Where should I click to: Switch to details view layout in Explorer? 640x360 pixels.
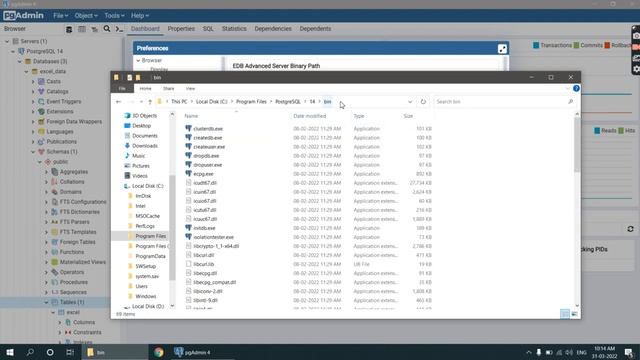[x=565, y=314]
